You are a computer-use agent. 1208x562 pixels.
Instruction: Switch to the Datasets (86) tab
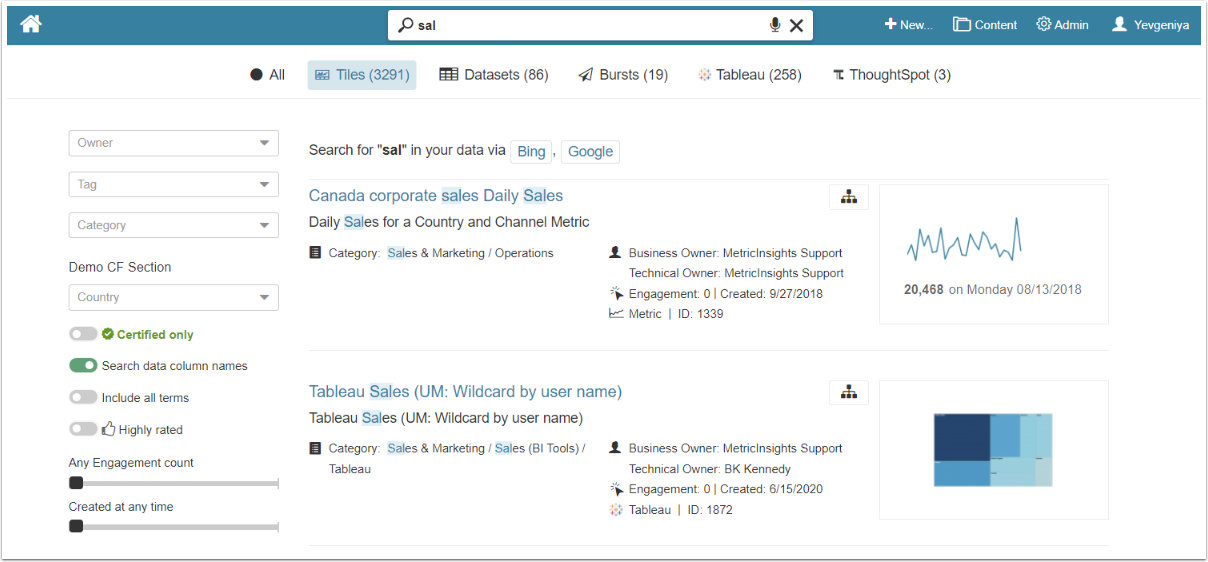pos(494,75)
